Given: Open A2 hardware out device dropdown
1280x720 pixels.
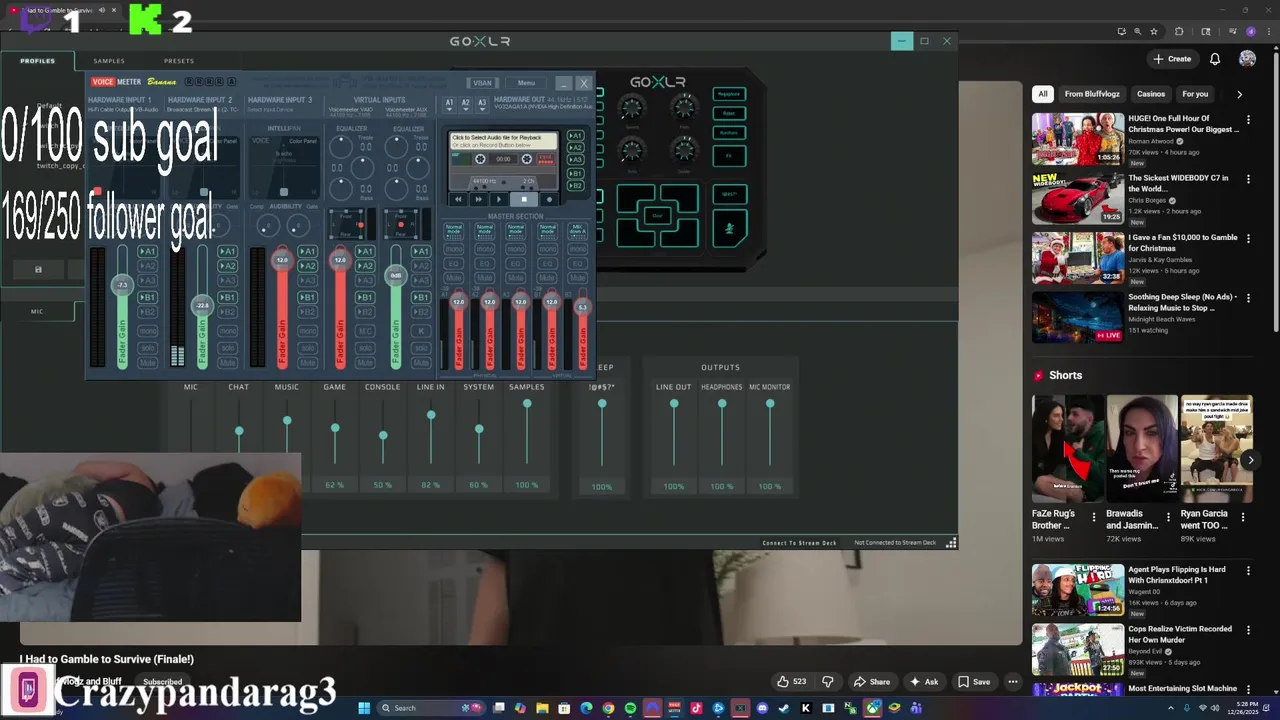Looking at the screenshot, I should coord(465,104).
